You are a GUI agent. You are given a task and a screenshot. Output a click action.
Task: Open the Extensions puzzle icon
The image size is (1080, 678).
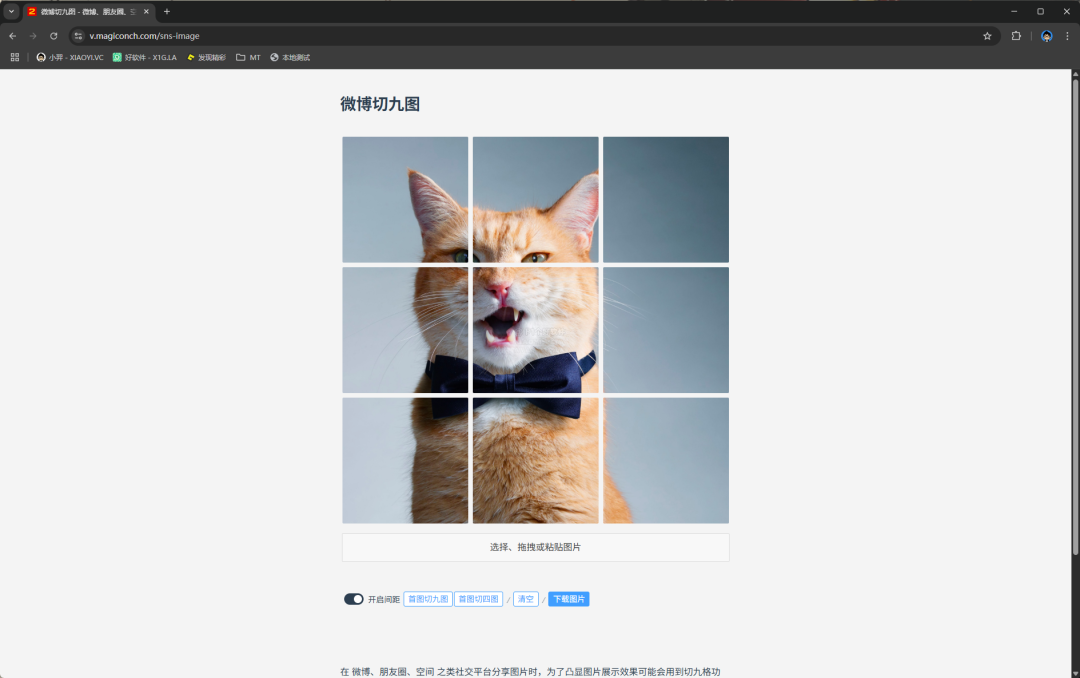[1016, 36]
